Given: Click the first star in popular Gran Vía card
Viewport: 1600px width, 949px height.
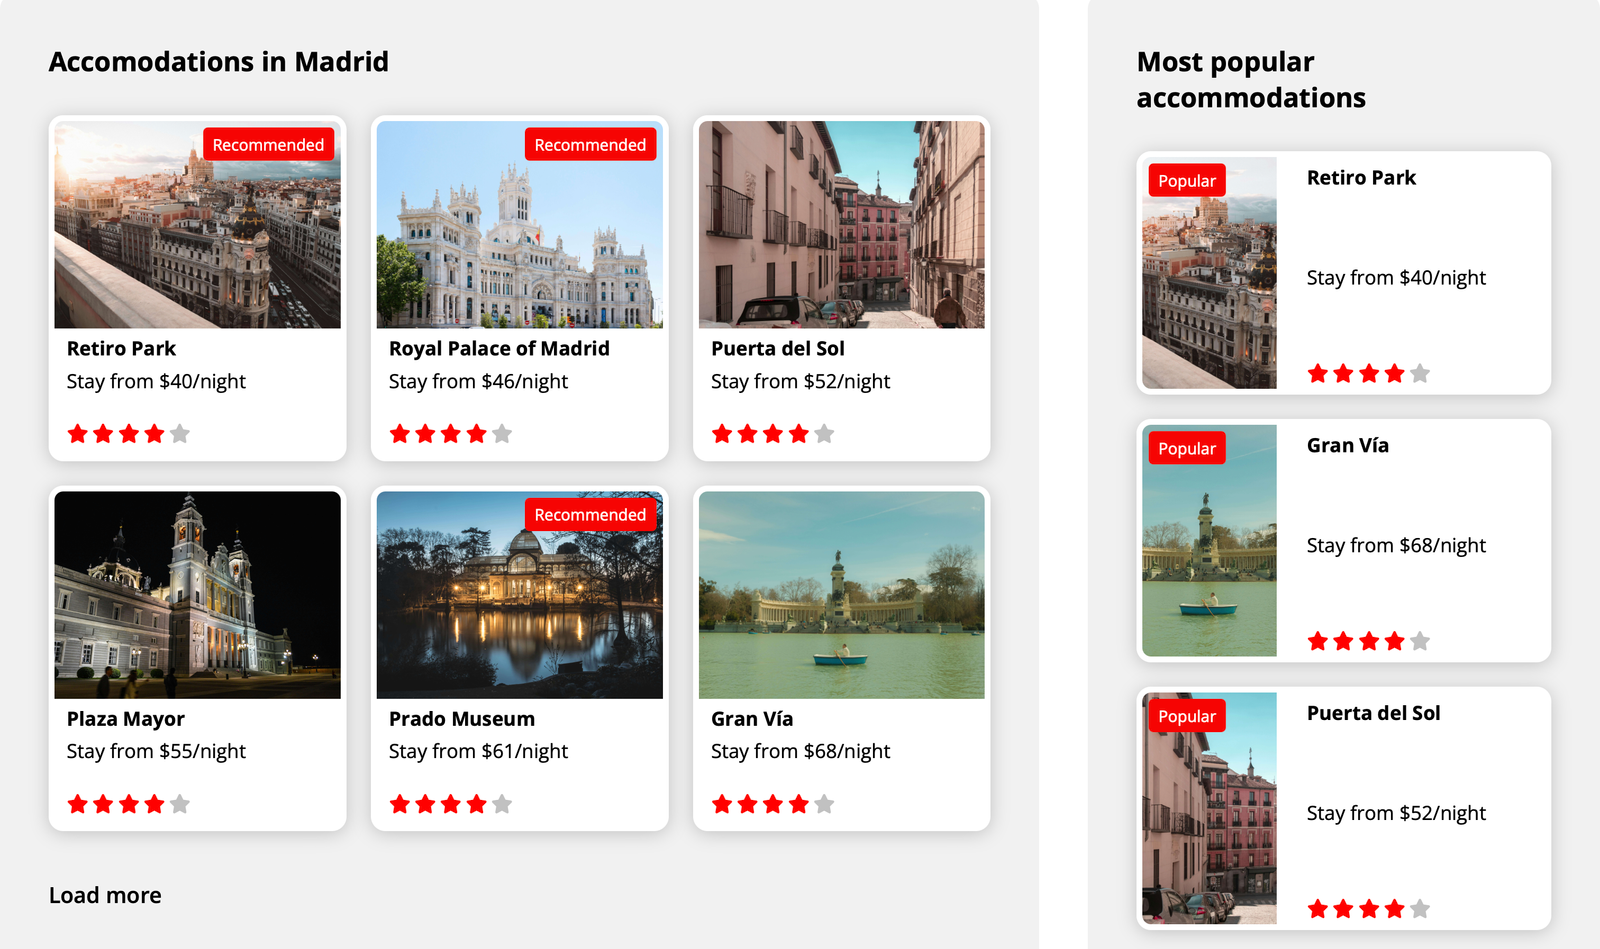Looking at the screenshot, I should click(x=1318, y=641).
